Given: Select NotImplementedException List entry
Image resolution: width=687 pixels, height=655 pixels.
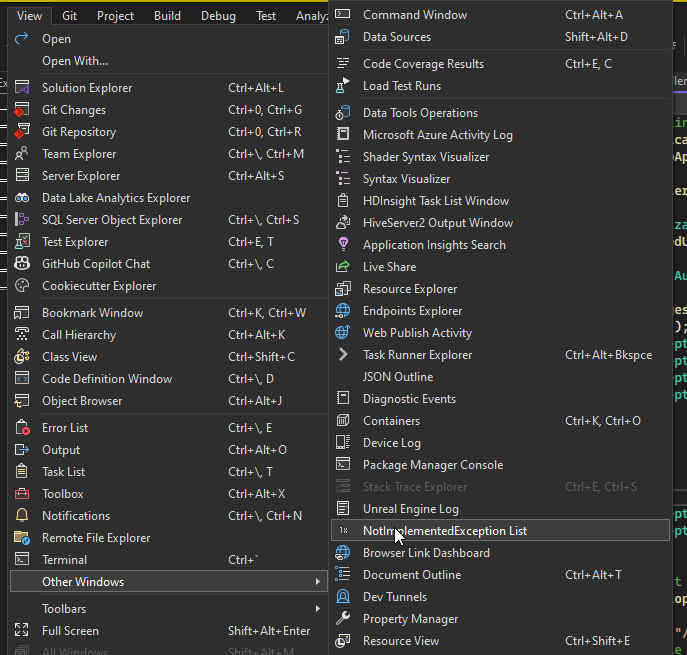Looking at the screenshot, I should [x=444, y=531].
